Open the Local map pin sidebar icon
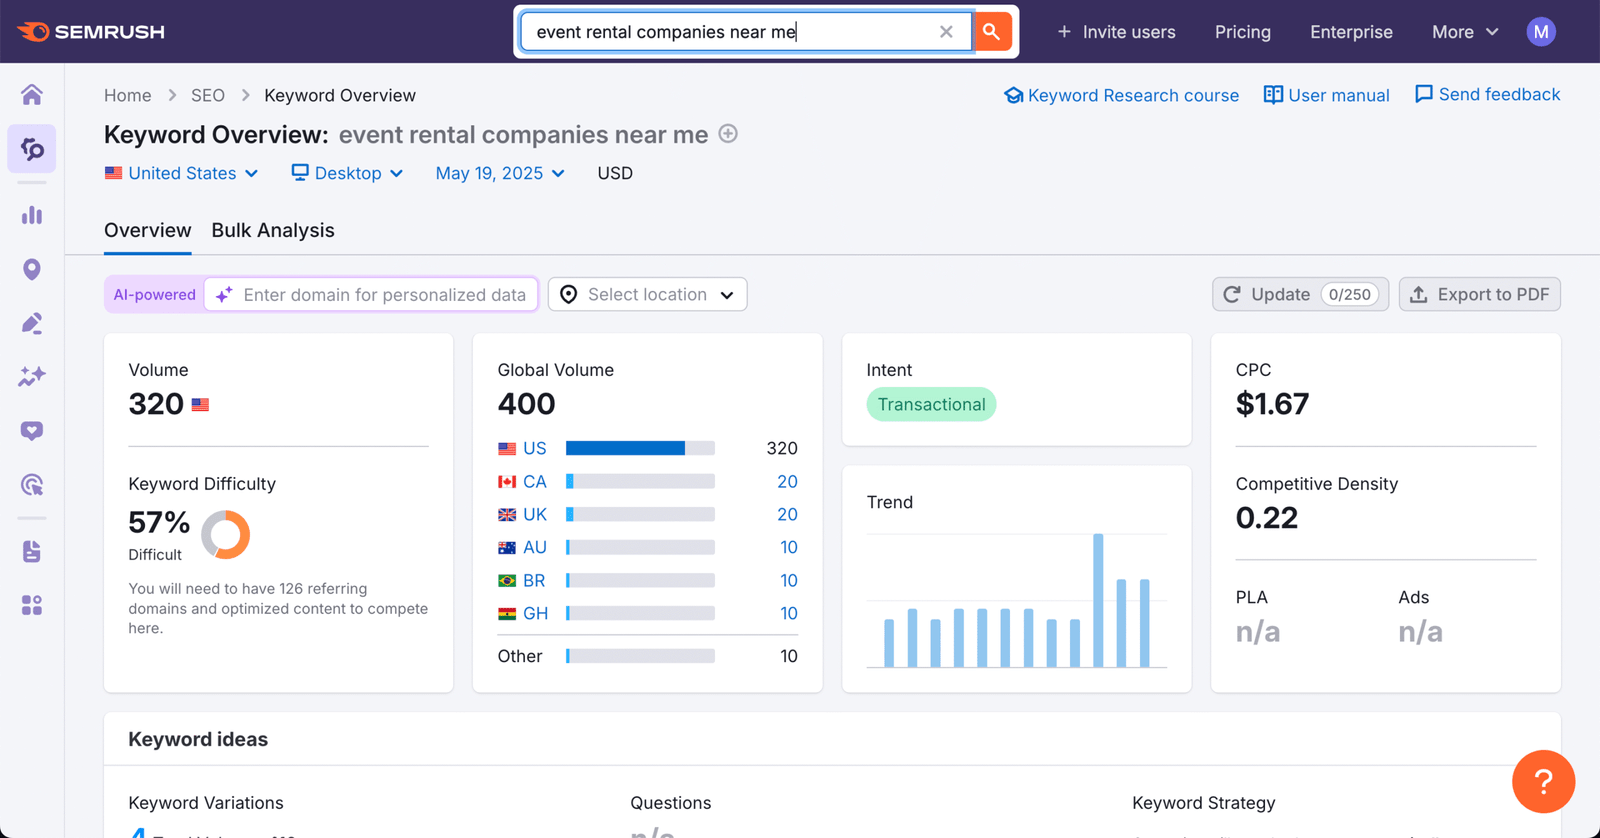 (x=32, y=269)
